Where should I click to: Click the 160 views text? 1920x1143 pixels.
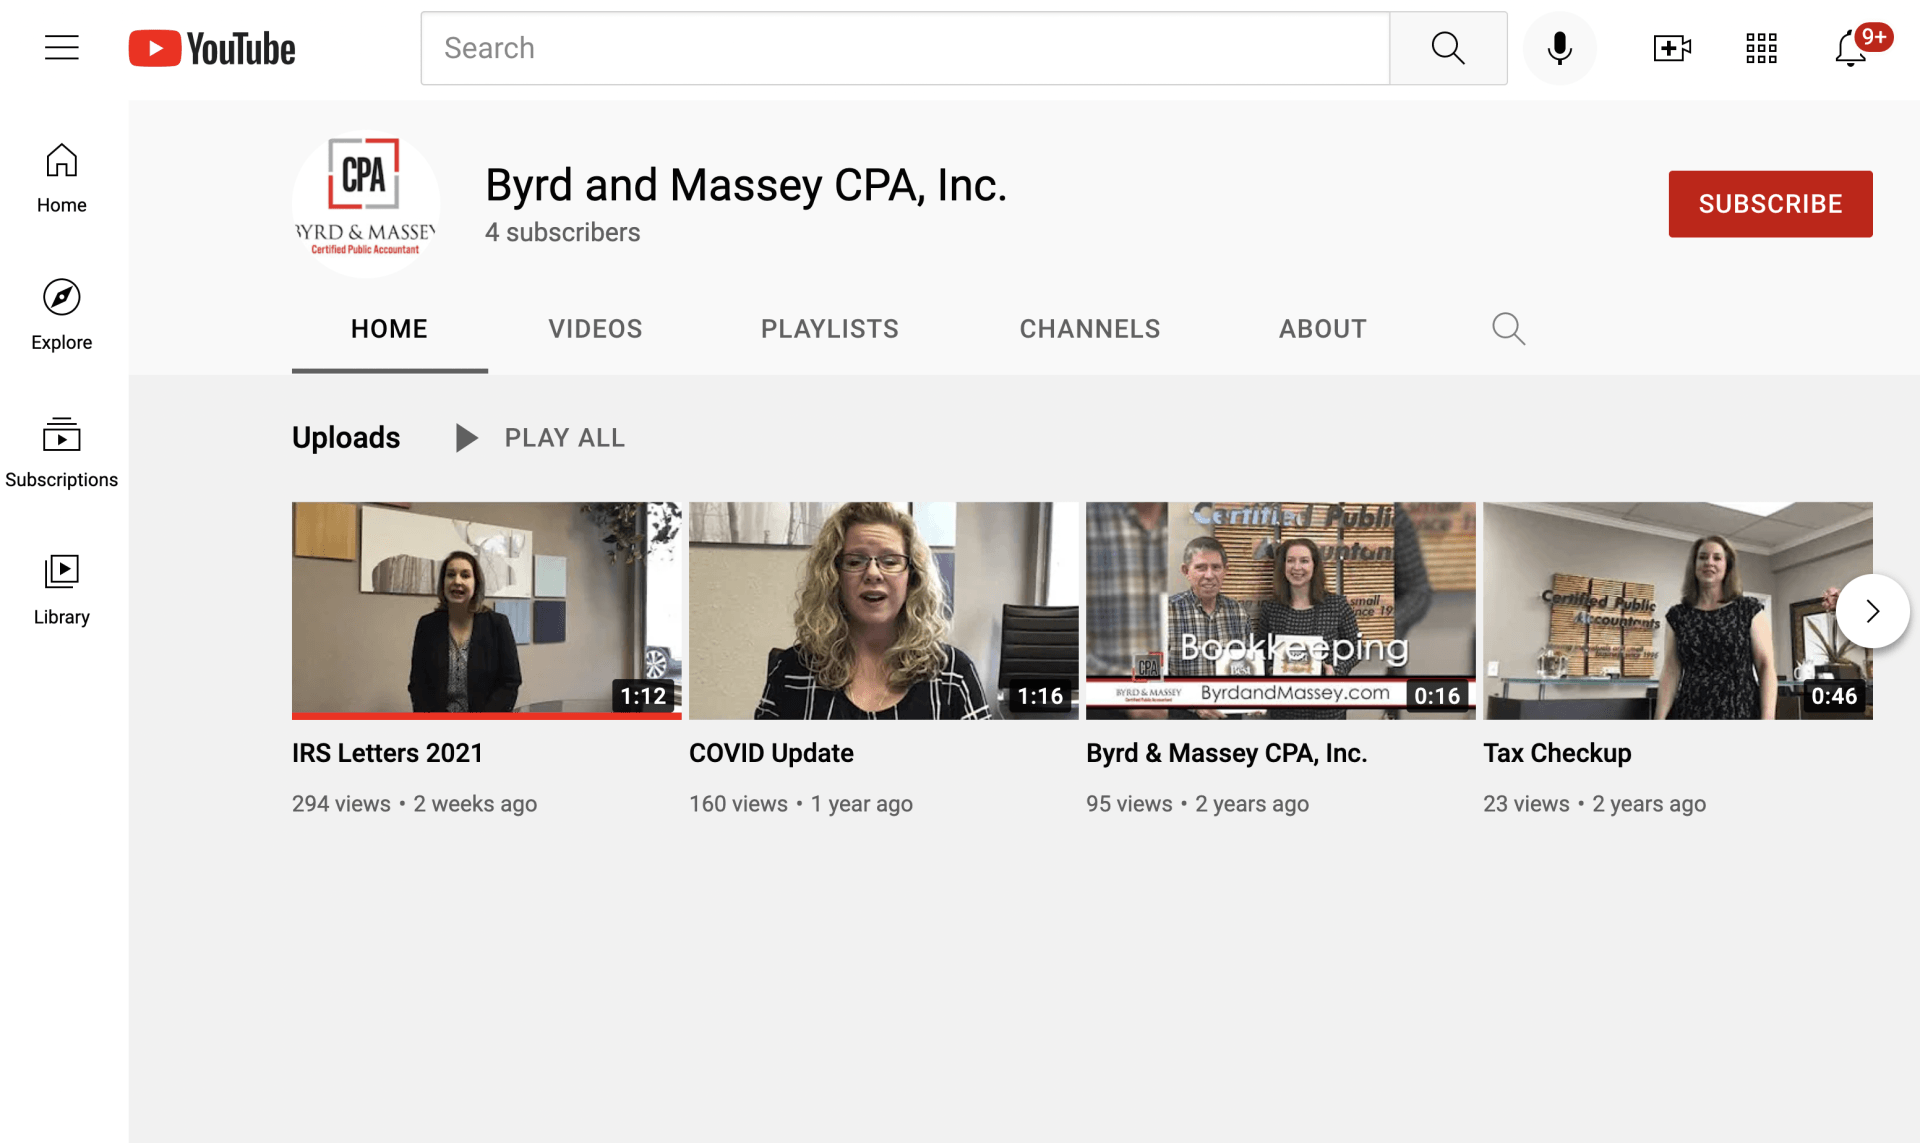(738, 804)
